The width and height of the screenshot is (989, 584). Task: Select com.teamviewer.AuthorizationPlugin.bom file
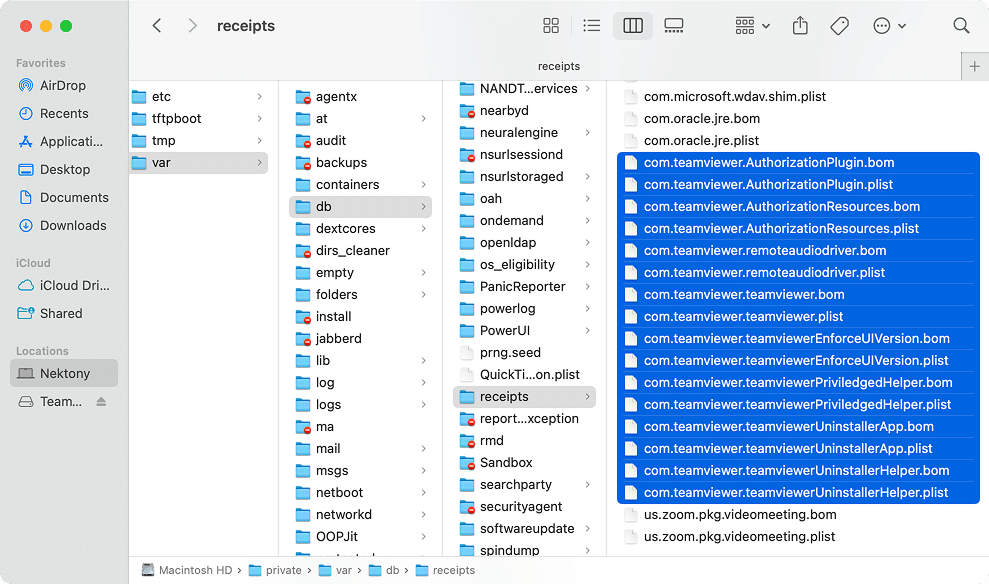[798, 163]
